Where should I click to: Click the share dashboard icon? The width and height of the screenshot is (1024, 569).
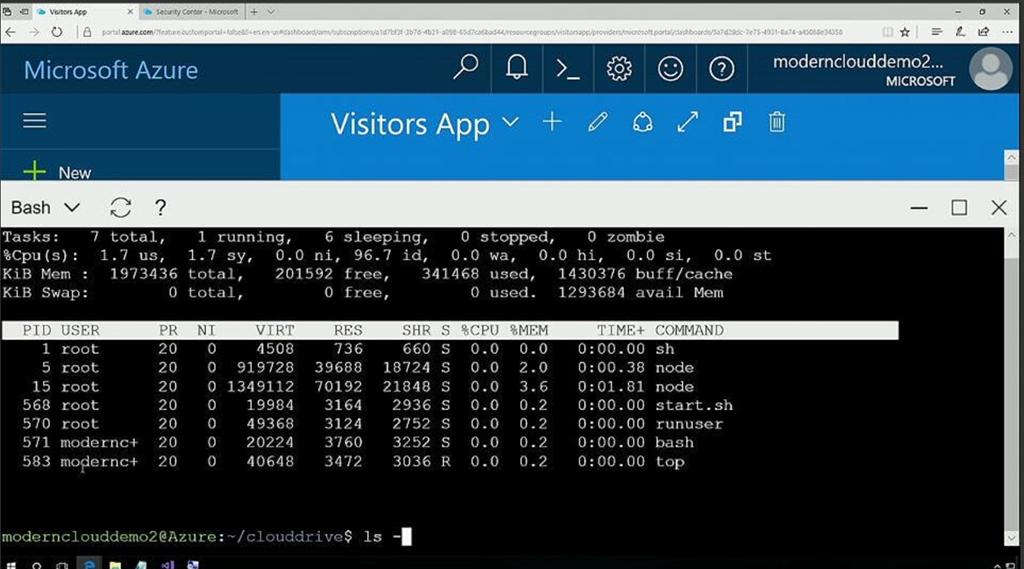point(643,122)
